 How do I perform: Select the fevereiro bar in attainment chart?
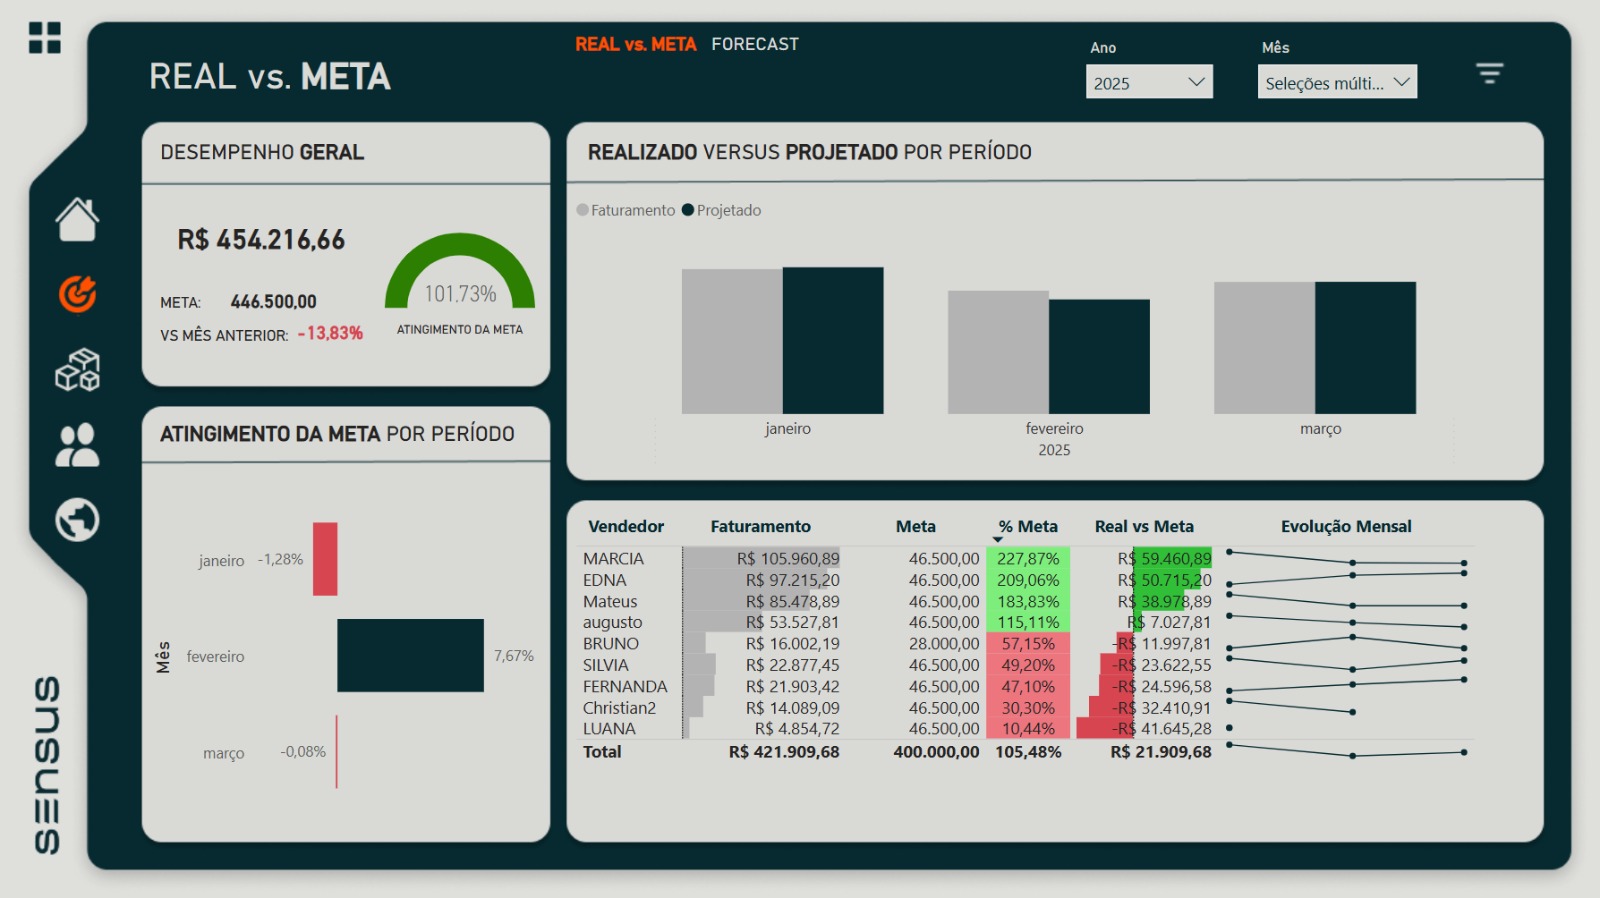pos(410,655)
